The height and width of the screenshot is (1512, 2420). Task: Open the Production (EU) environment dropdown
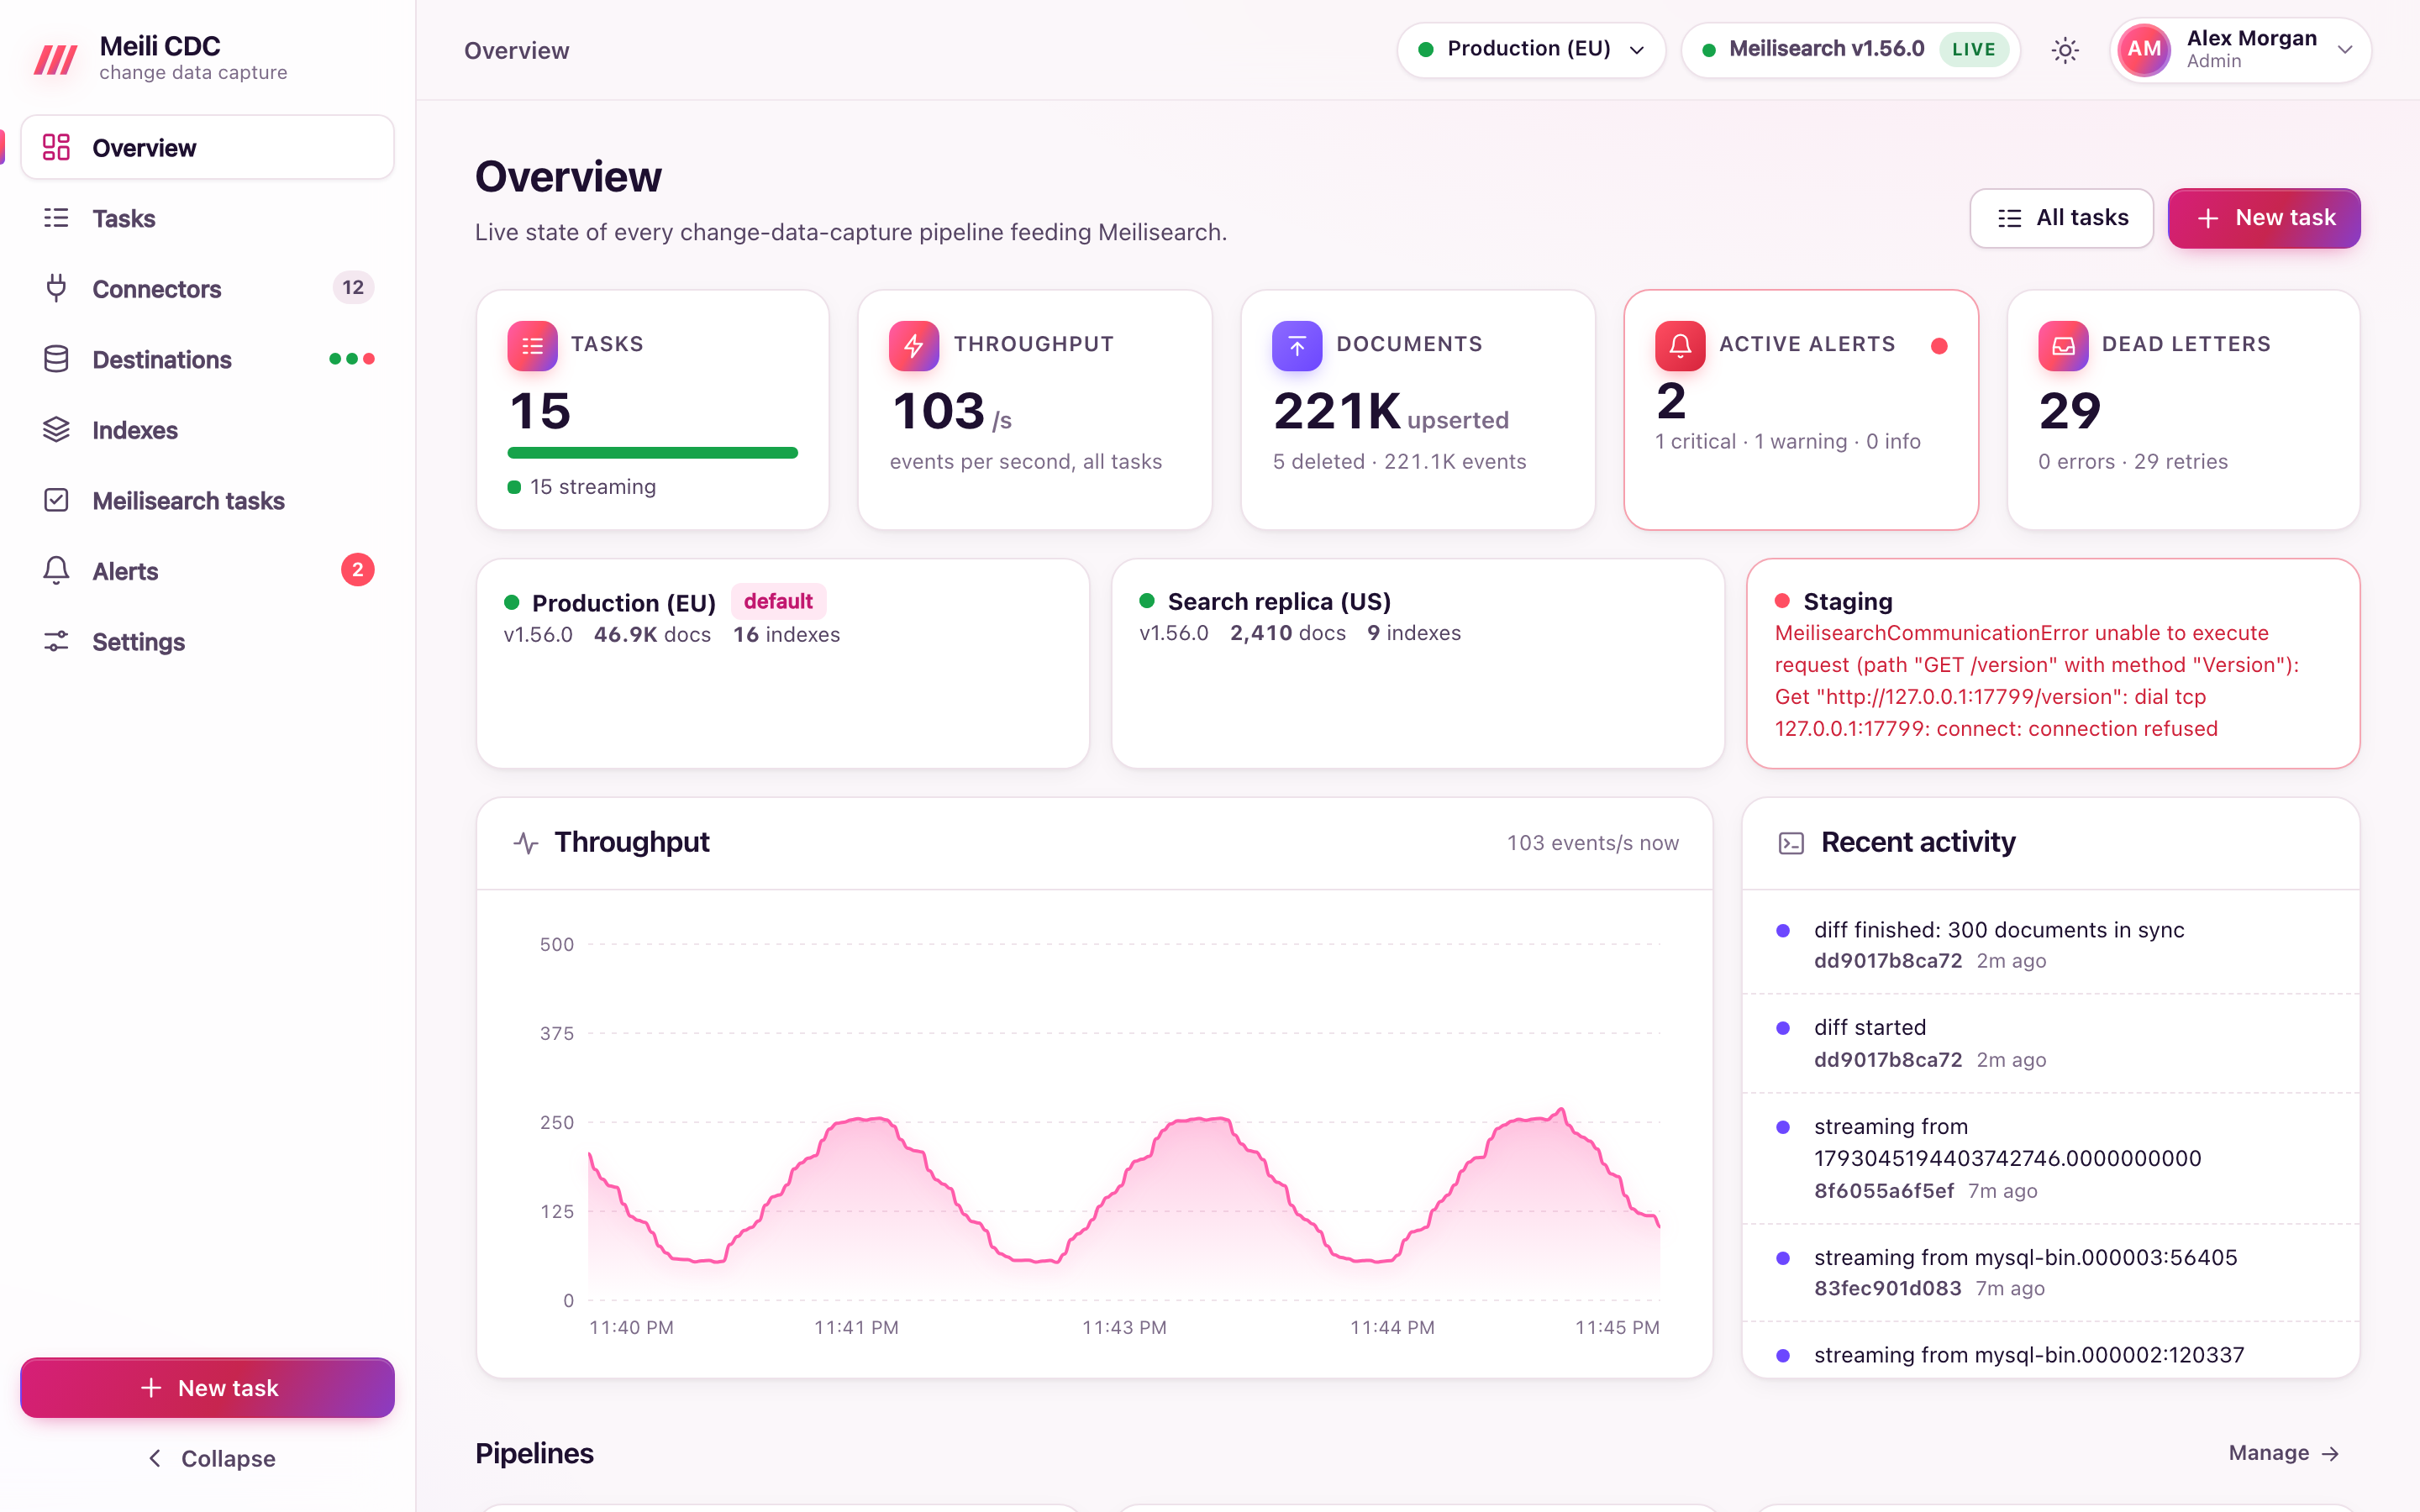point(1531,50)
